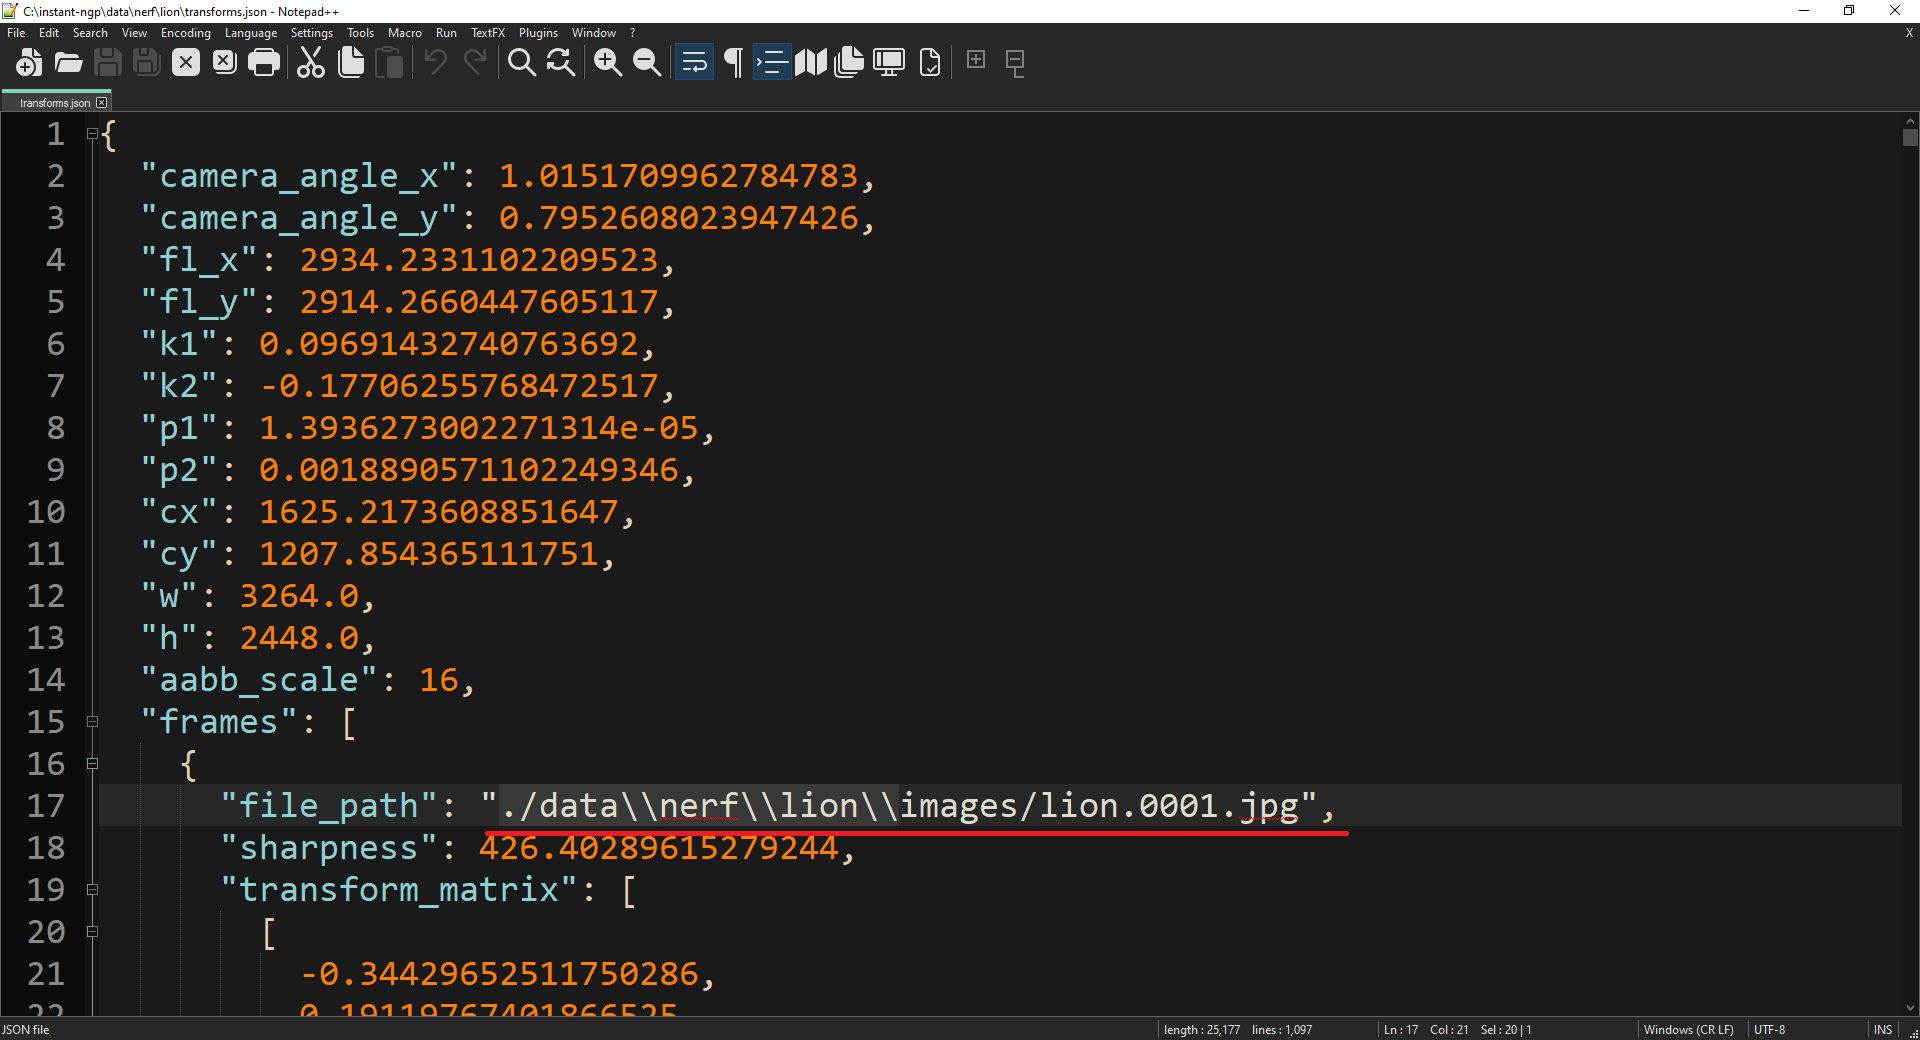The width and height of the screenshot is (1920, 1040).
Task: Open Replace with the magnifier-arrows icon
Action: (x=561, y=62)
